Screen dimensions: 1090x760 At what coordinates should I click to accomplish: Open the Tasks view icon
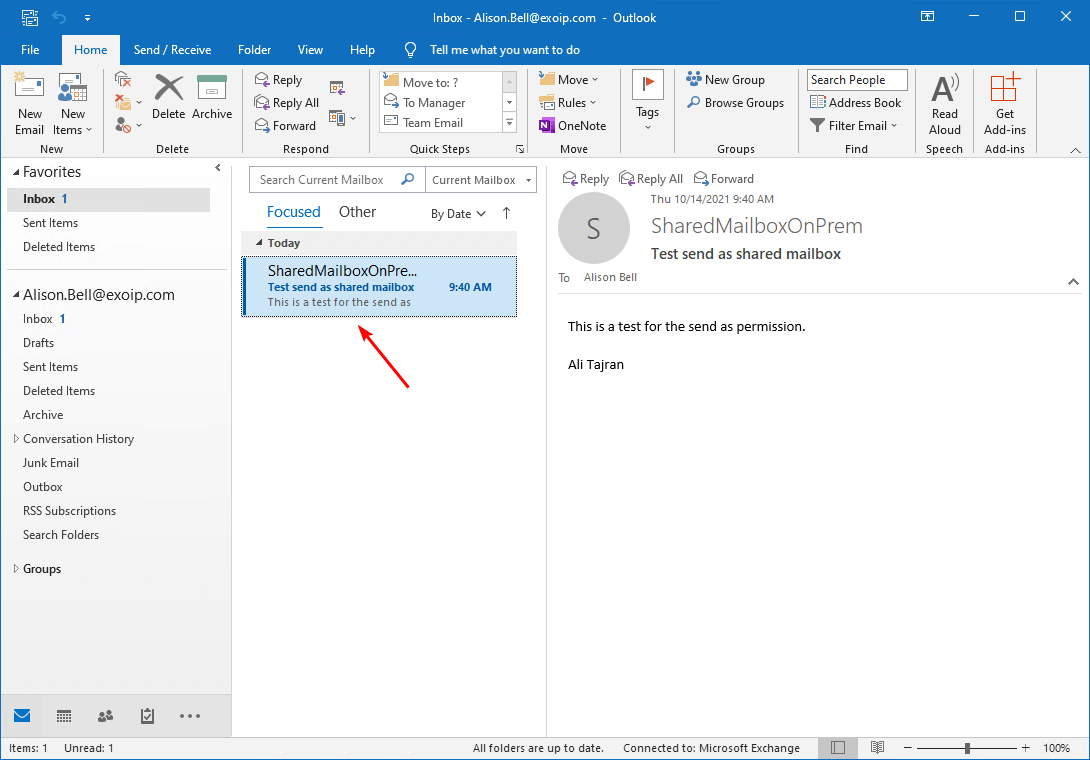(147, 715)
